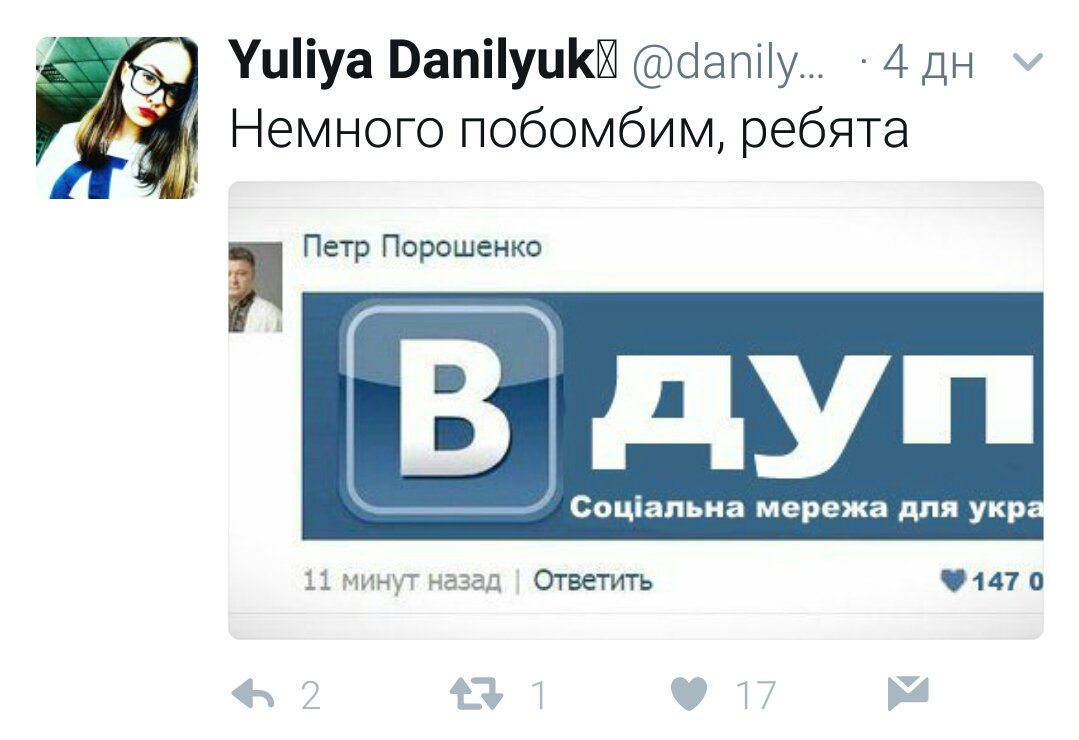Click Петр Порошенко's name in the image
This screenshot has height=740, width=1079.
[422, 246]
